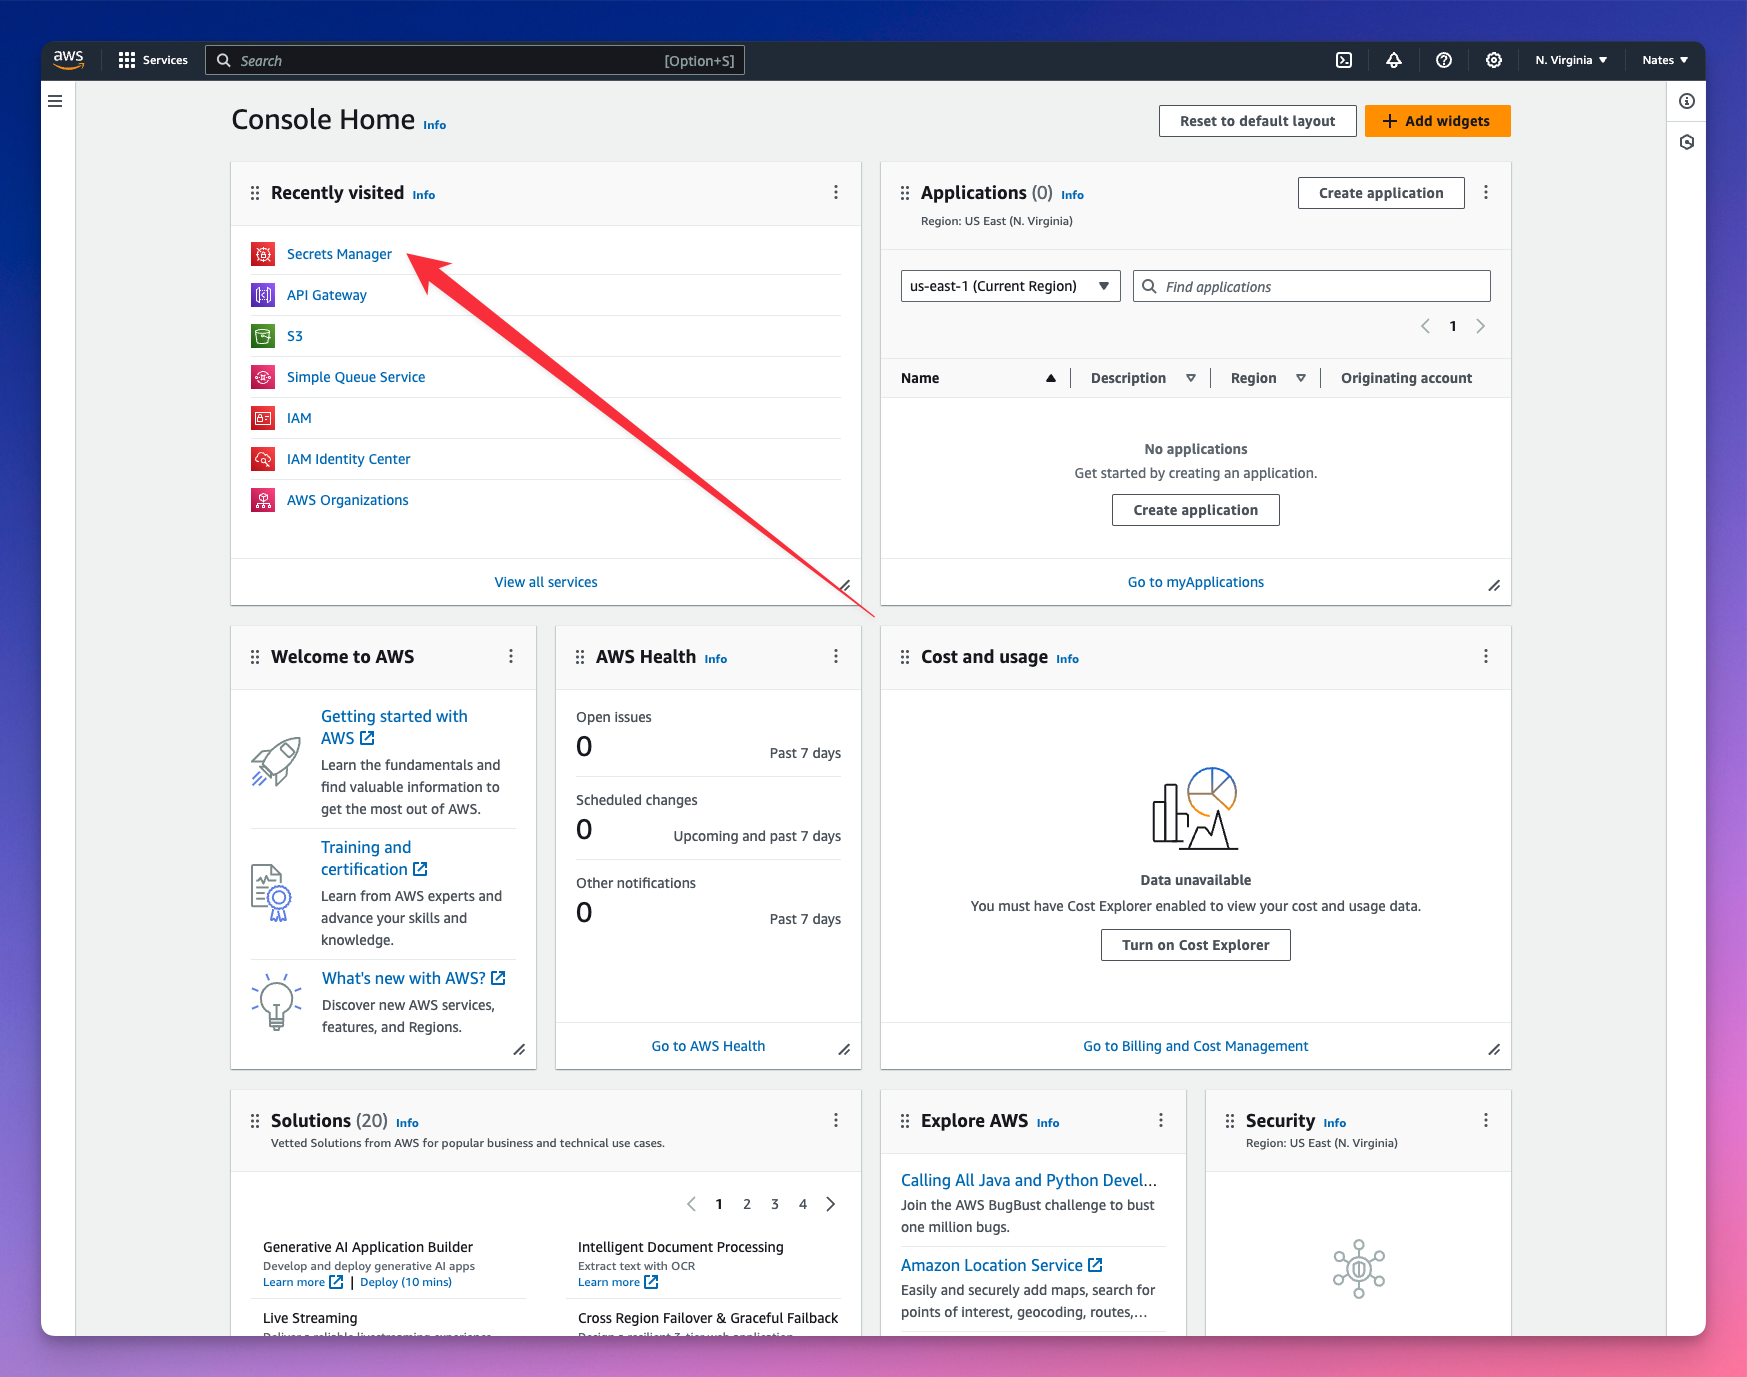Click the API Gateway service icon
Image resolution: width=1747 pixels, height=1377 pixels.
tap(263, 295)
